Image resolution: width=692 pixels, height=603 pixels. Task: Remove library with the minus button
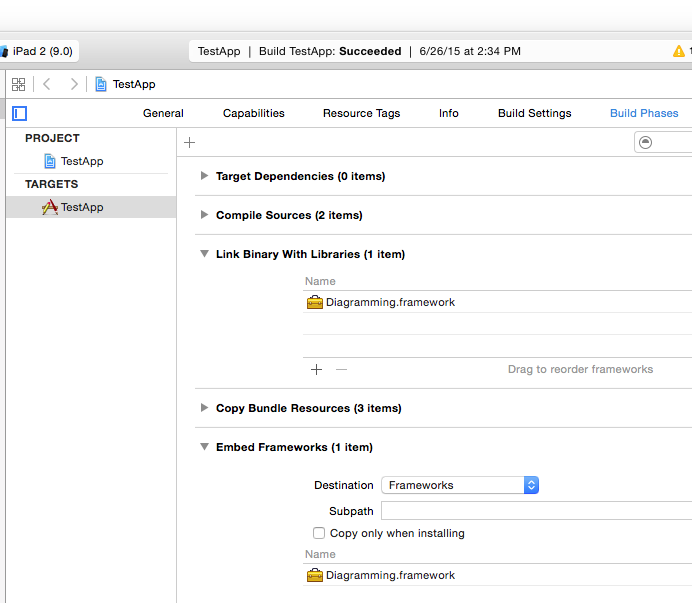tap(342, 369)
